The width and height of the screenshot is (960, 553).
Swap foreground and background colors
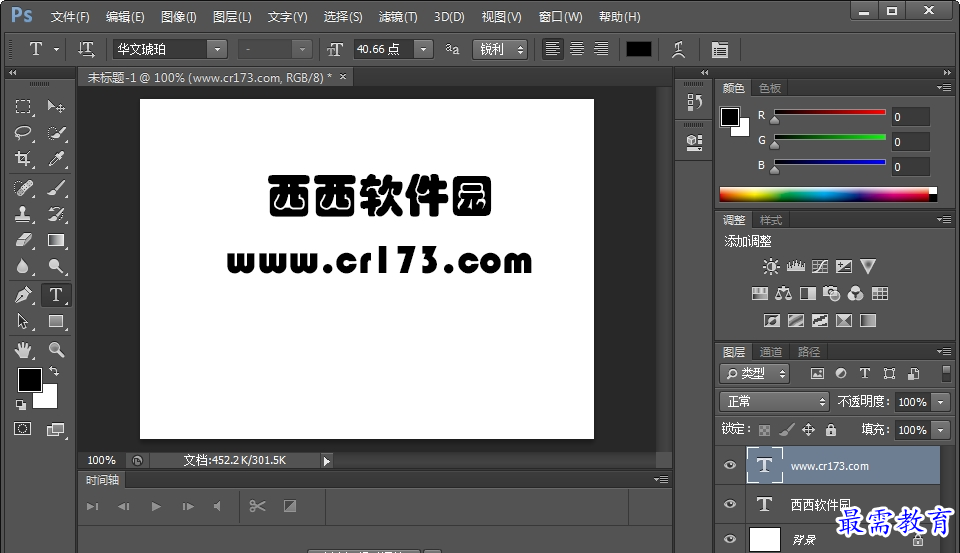(x=54, y=371)
